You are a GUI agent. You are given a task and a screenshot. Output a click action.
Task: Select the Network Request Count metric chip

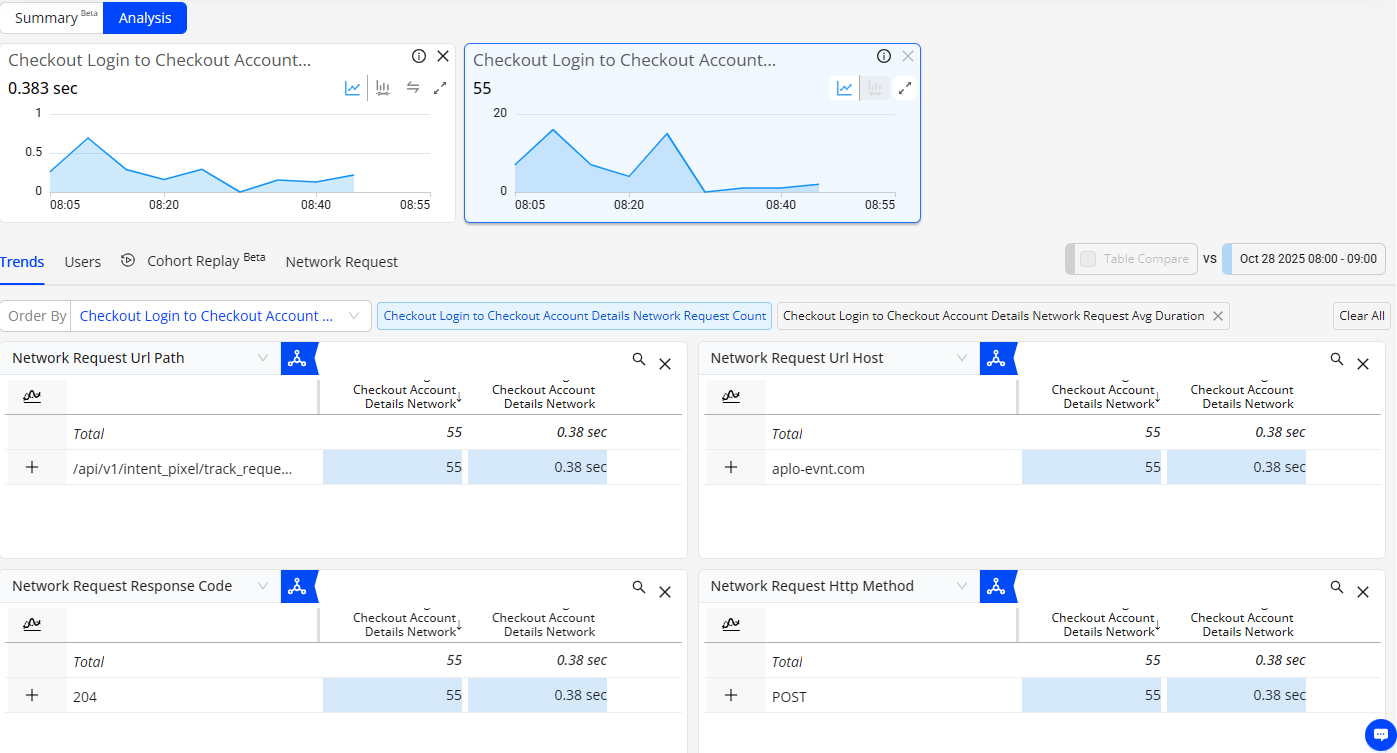574,316
